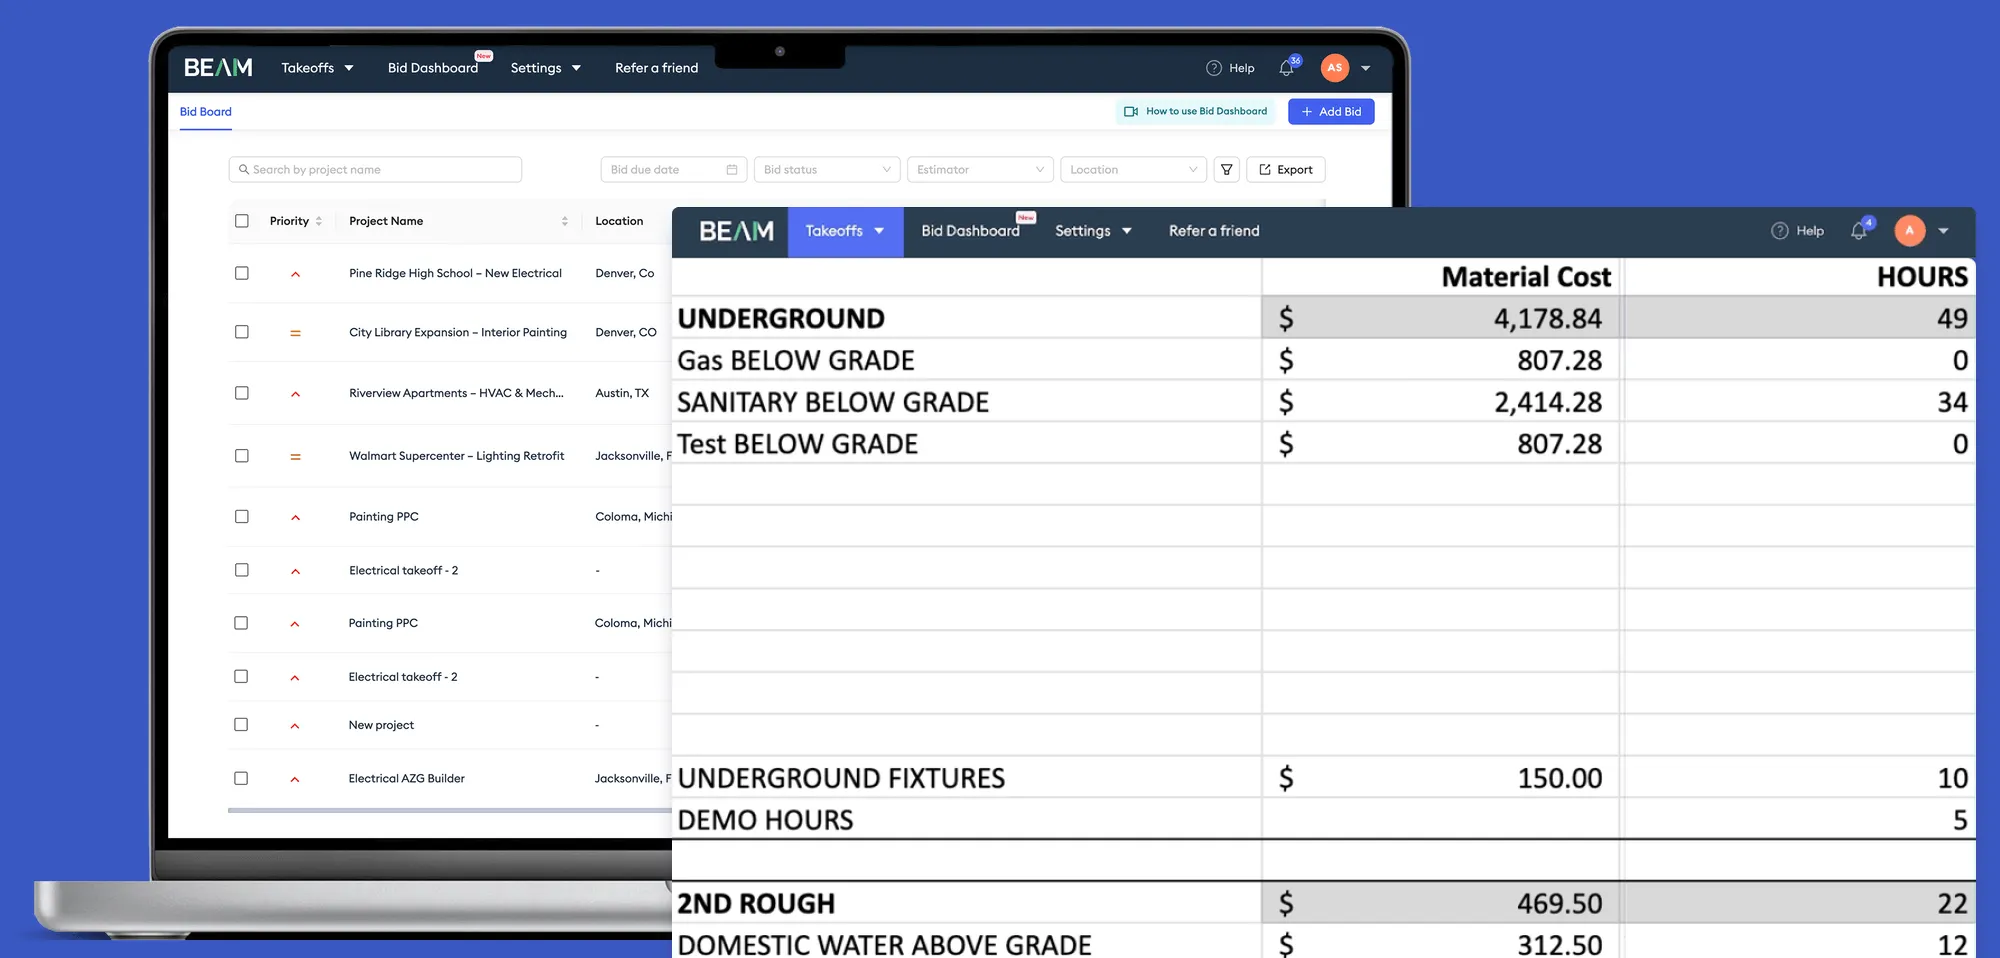Open the calendar in the Bid due date field
The width and height of the screenshot is (2000, 958).
[x=731, y=169]
